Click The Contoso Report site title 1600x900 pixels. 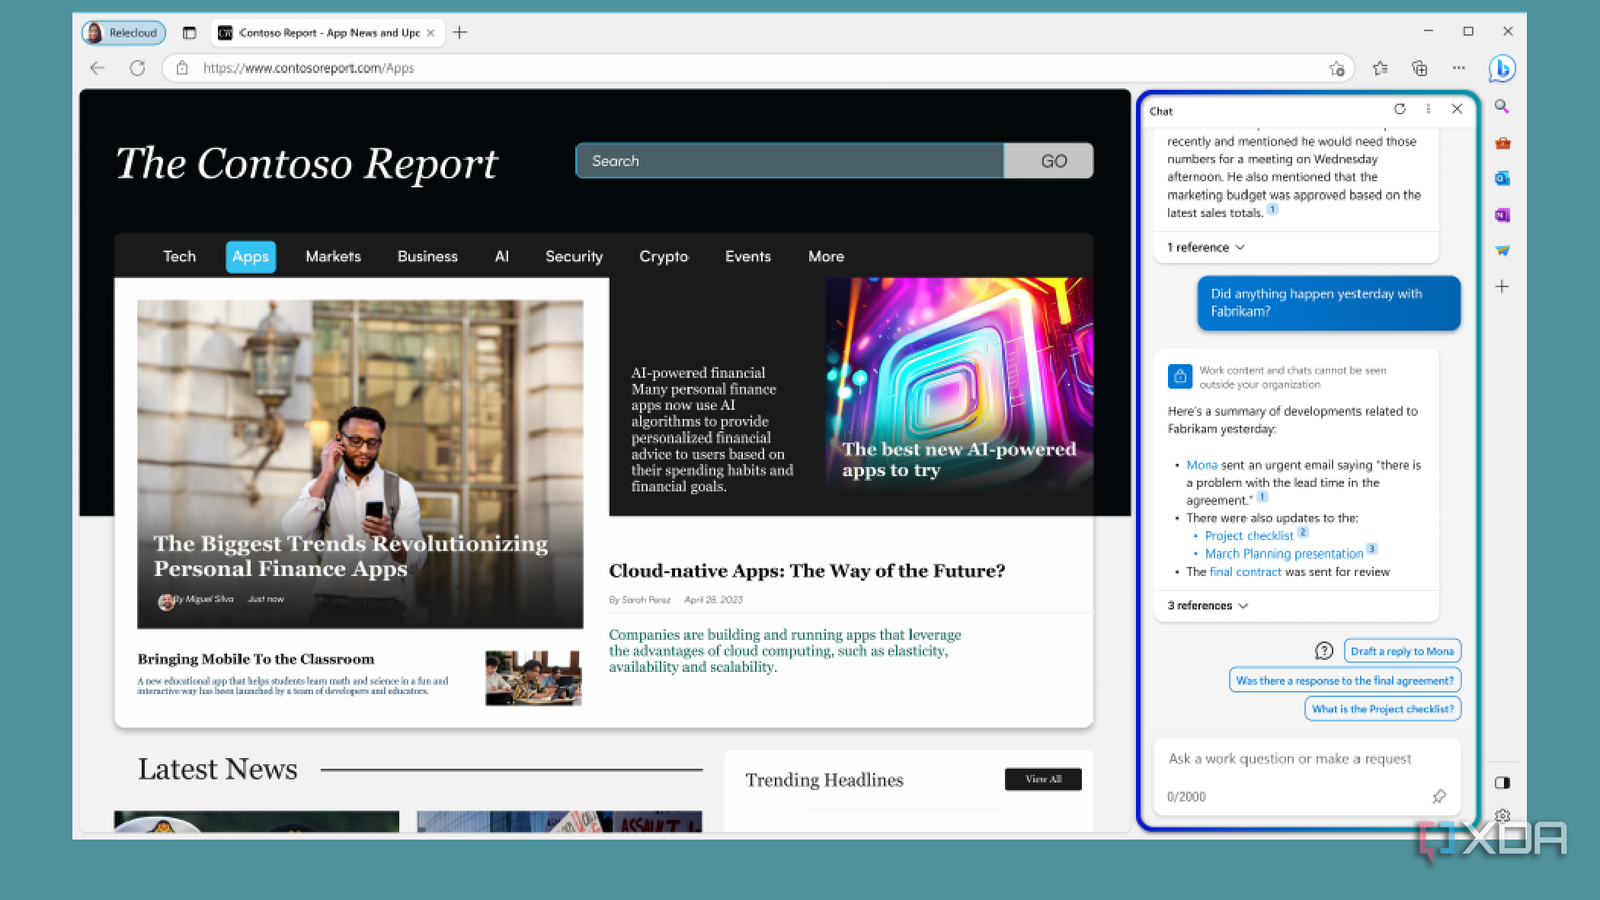coord(306,164)
